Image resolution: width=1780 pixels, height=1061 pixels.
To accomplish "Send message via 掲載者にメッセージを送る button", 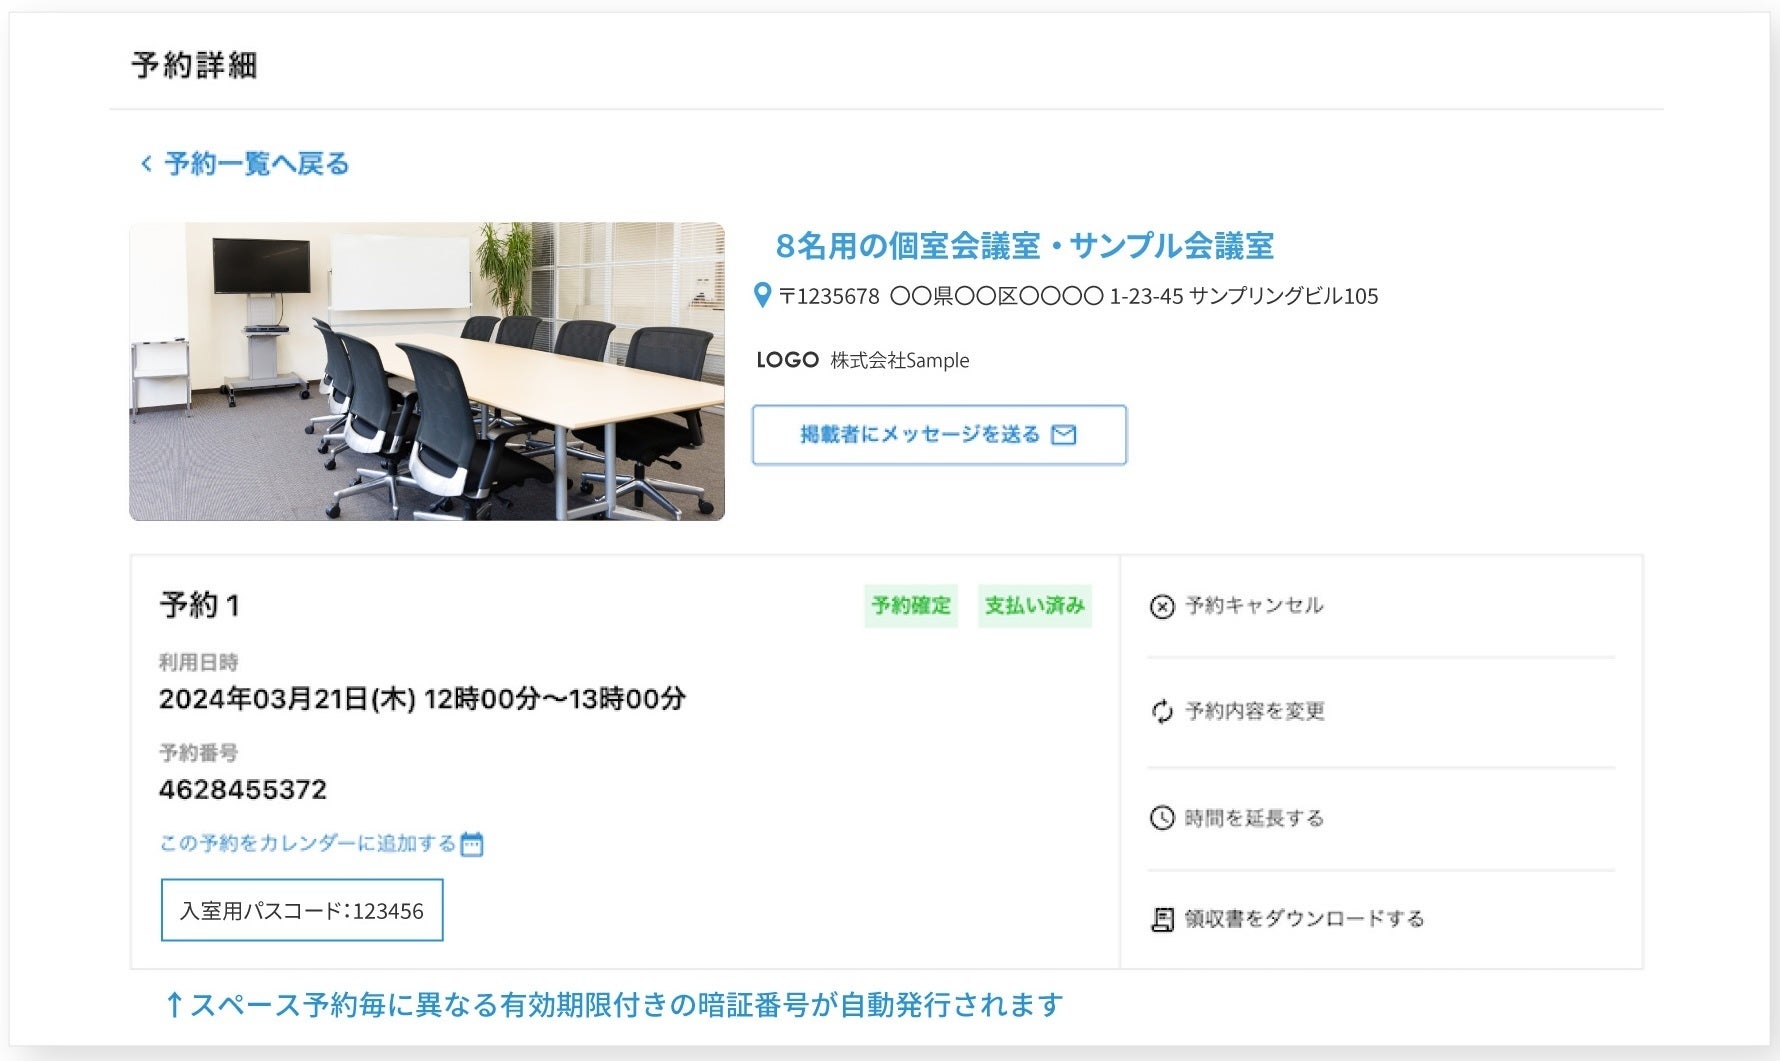I will [x=939, y=435].
